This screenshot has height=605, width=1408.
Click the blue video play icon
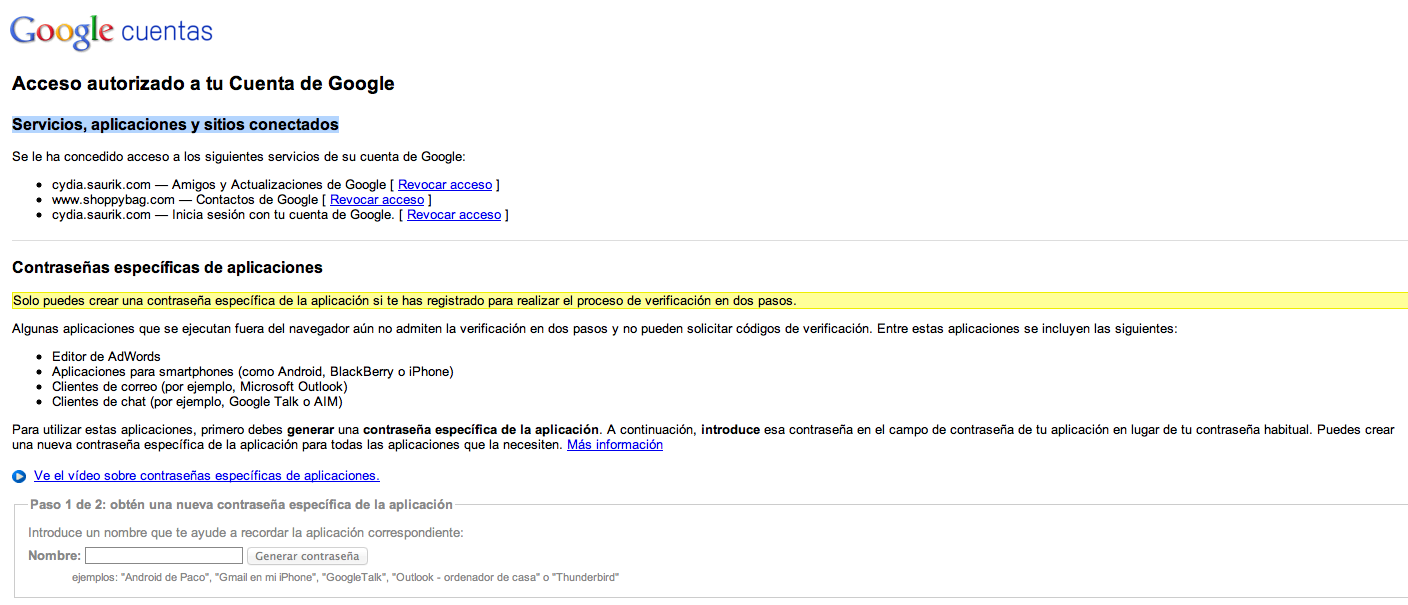click(x=19, y=476)
